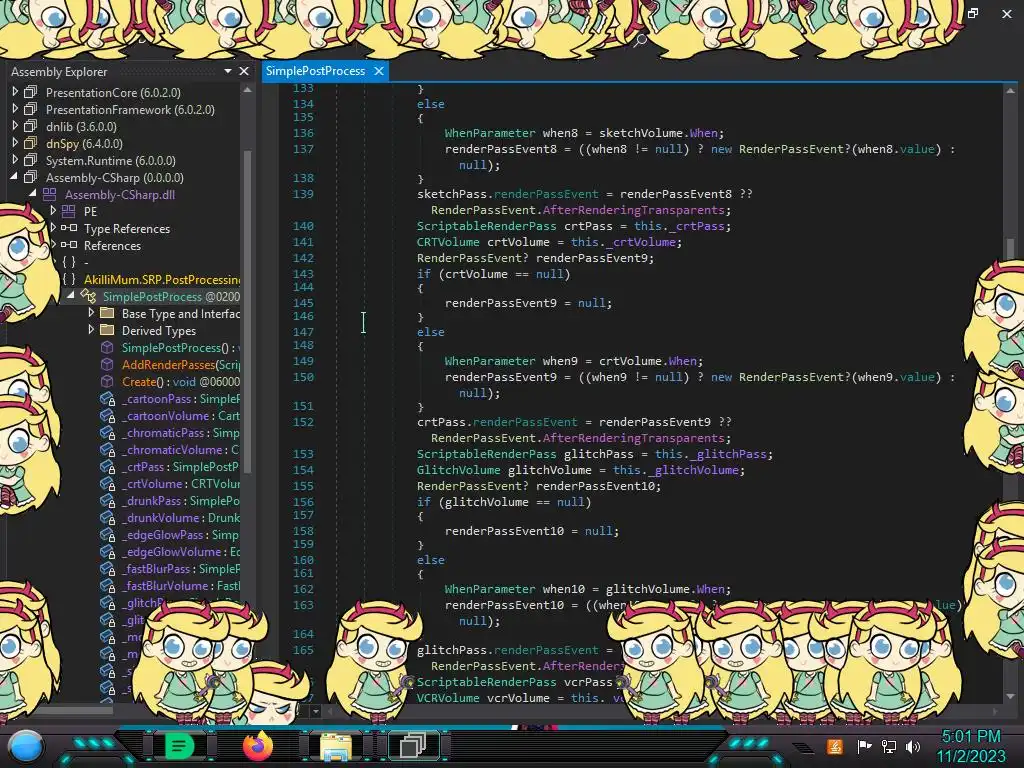Click the dnSpy assembly icon
Viewport: 1024px width, 768px height.
[x=31, y=143]
